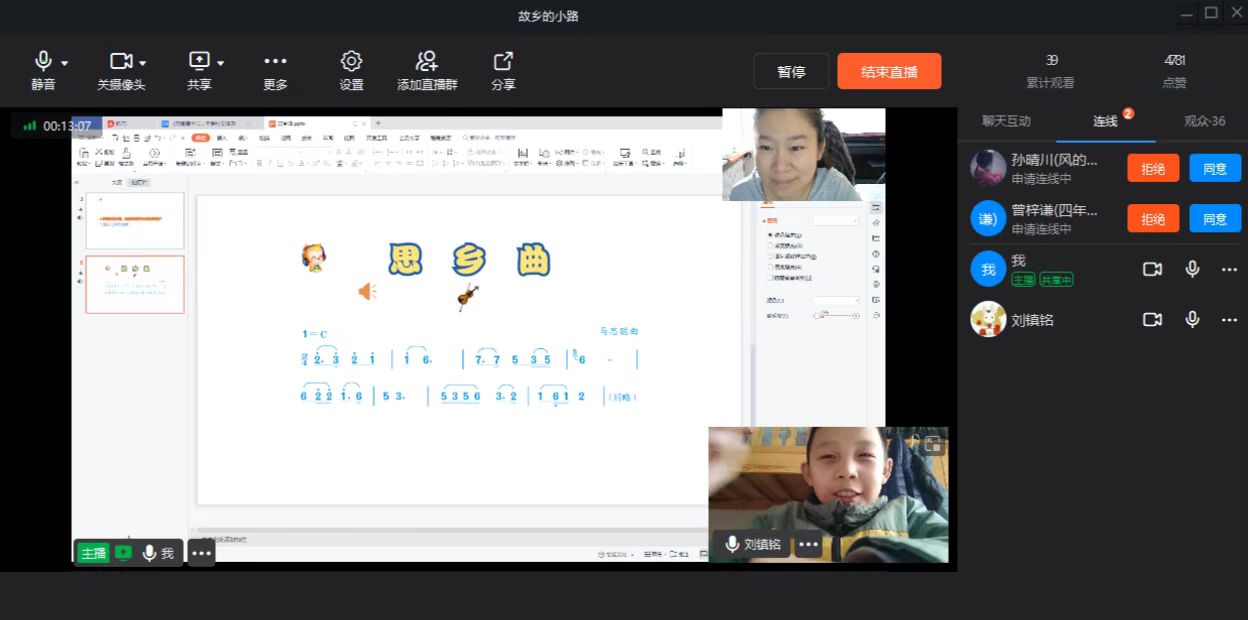Image resolution: width=1248 pixels, height=620 pixels.
Task: Open the lower dropdown above the slider
Action: click(836, 300)
